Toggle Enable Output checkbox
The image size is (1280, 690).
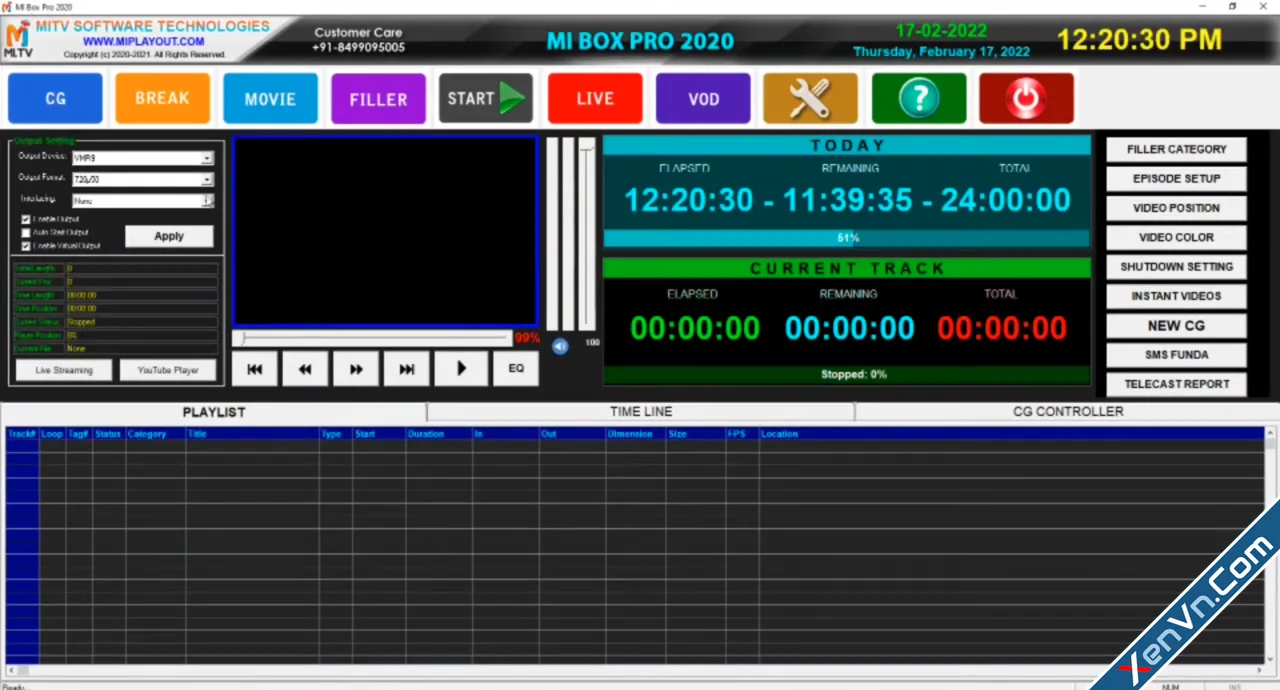coord(26,219)
